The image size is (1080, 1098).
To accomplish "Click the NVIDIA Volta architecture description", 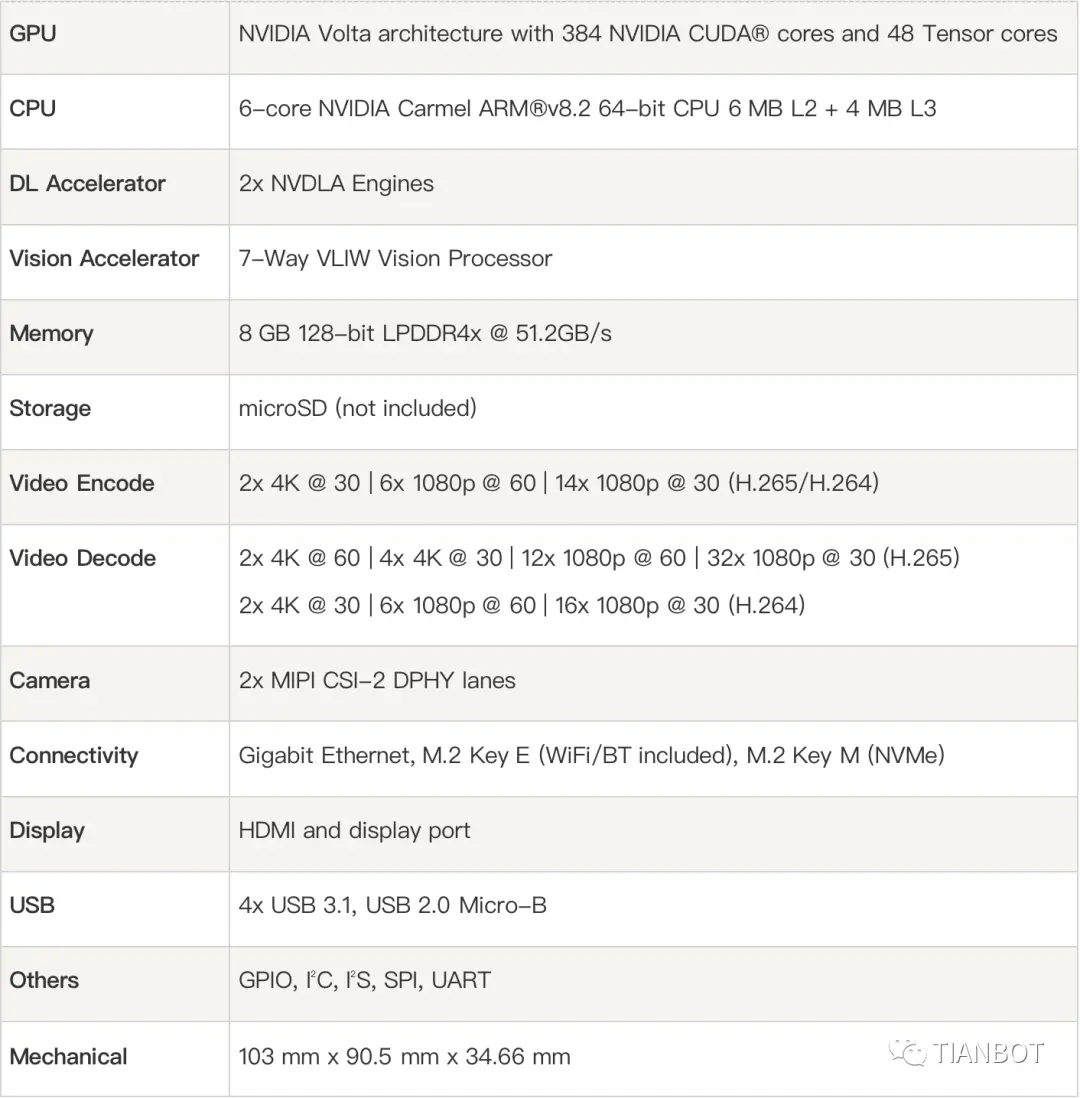I will point(648,34).
